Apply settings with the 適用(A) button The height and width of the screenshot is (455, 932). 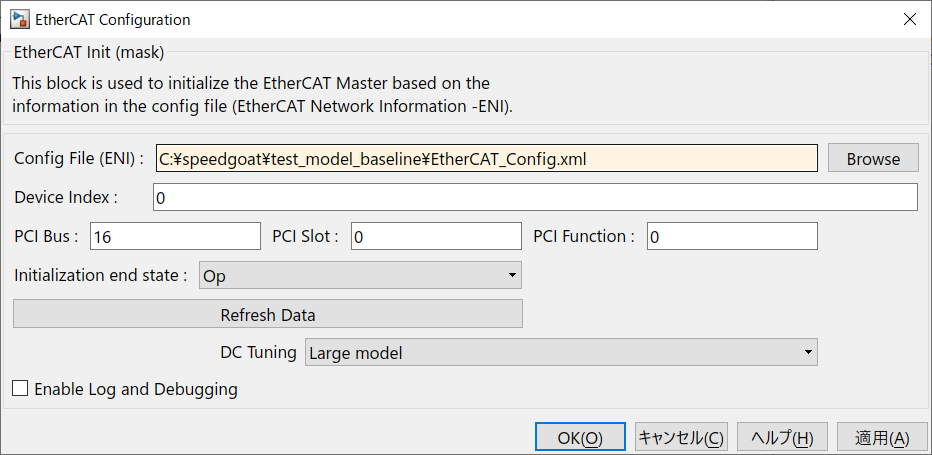point(882,438)
